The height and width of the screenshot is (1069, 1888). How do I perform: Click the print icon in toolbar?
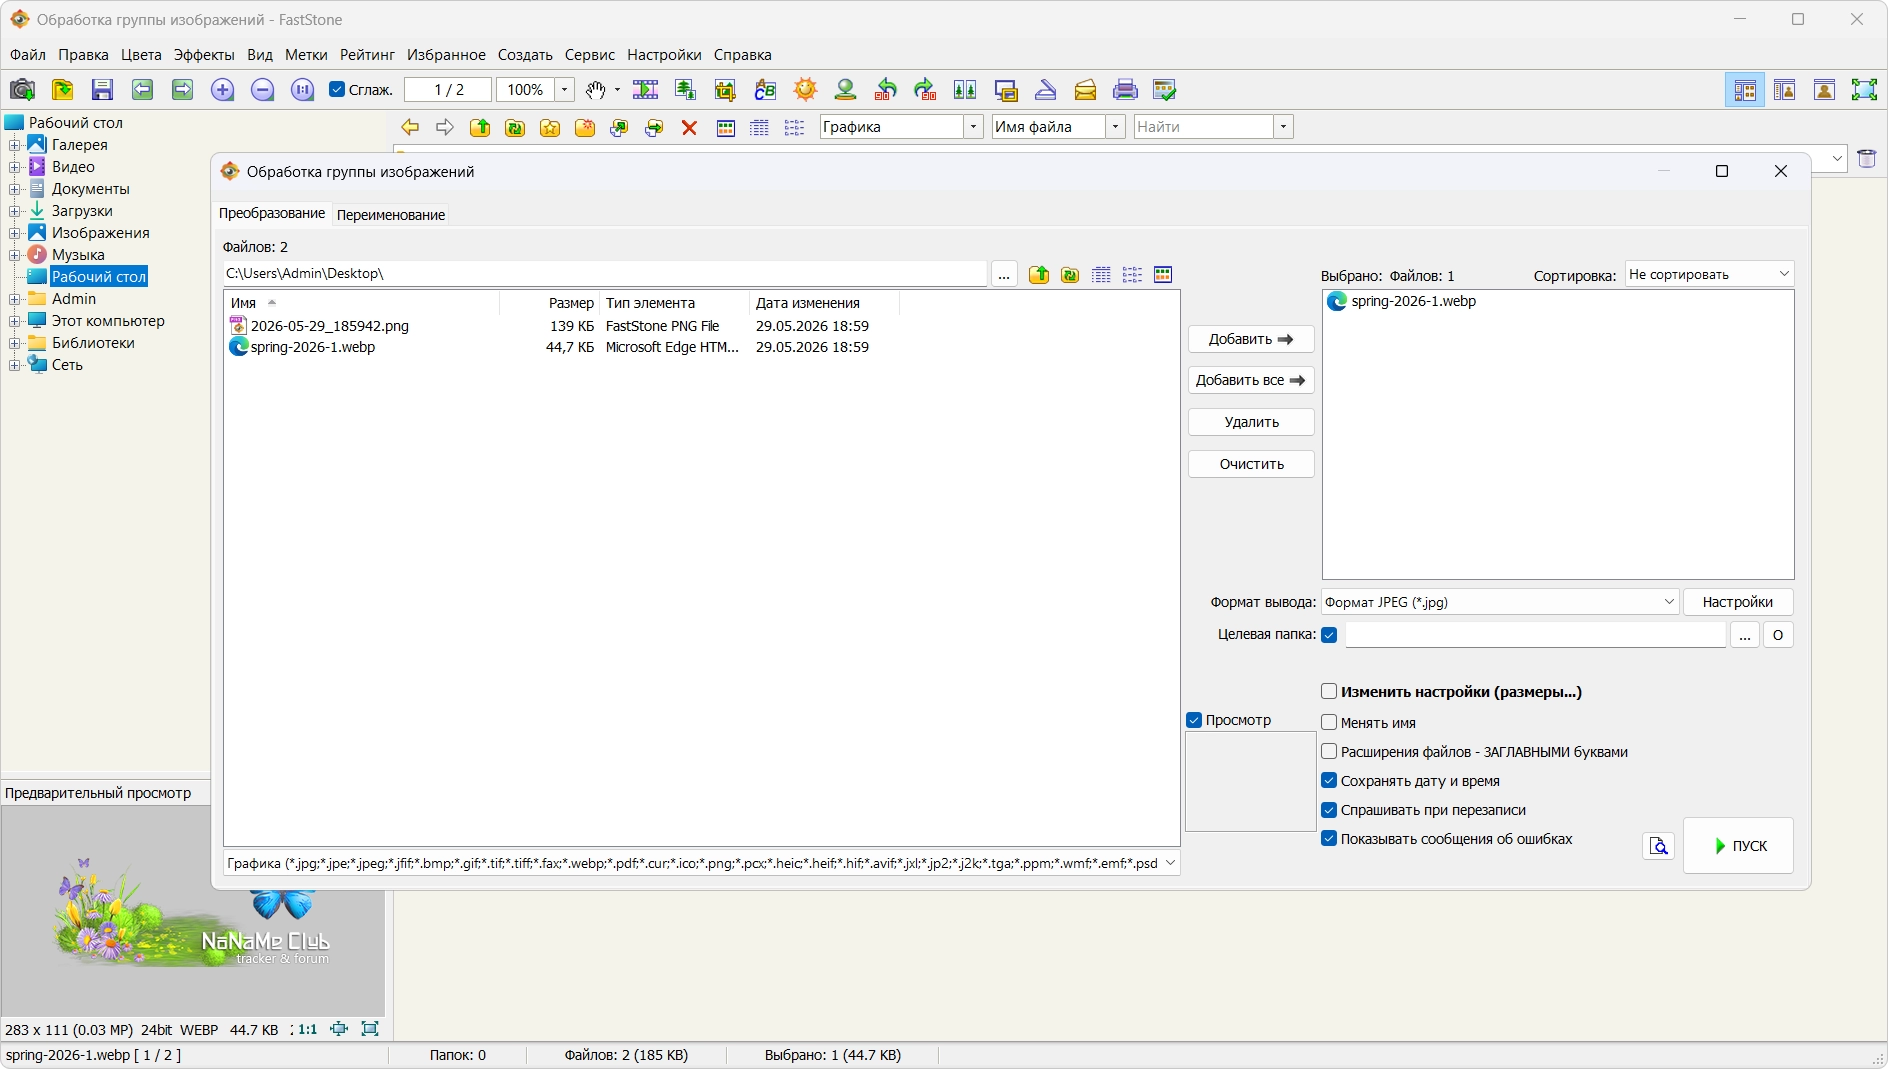tap(1125, 90)
